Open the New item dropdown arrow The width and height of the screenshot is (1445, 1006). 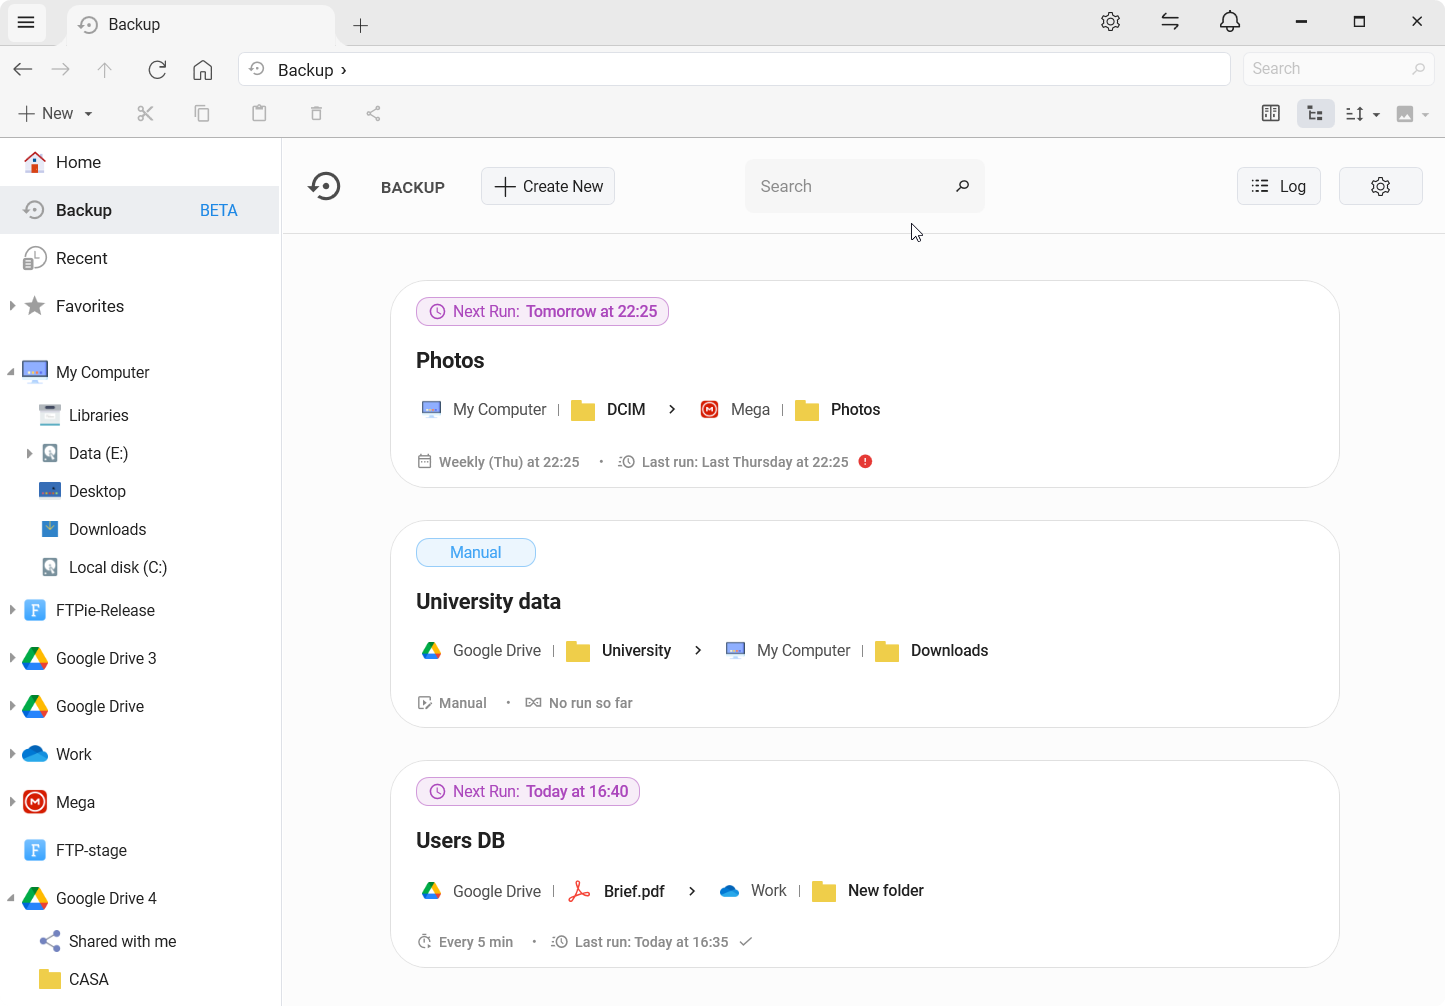[87, 113]
